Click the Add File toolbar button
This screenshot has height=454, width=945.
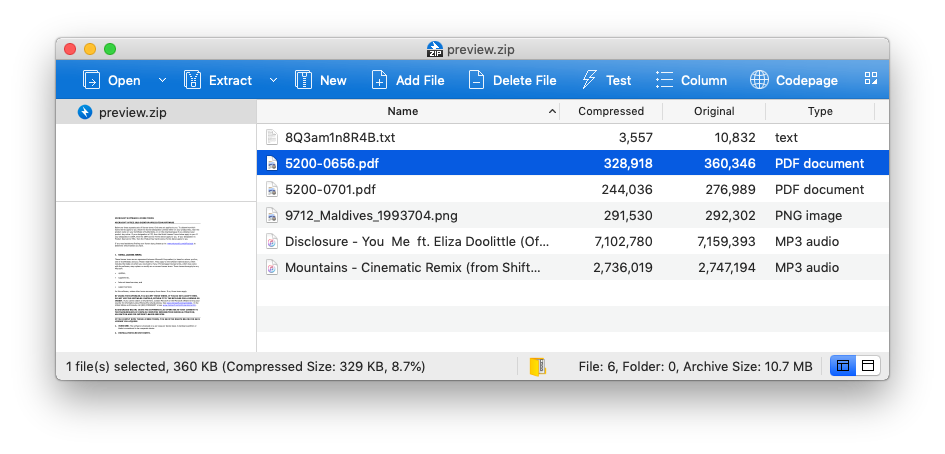coord(407,80)
